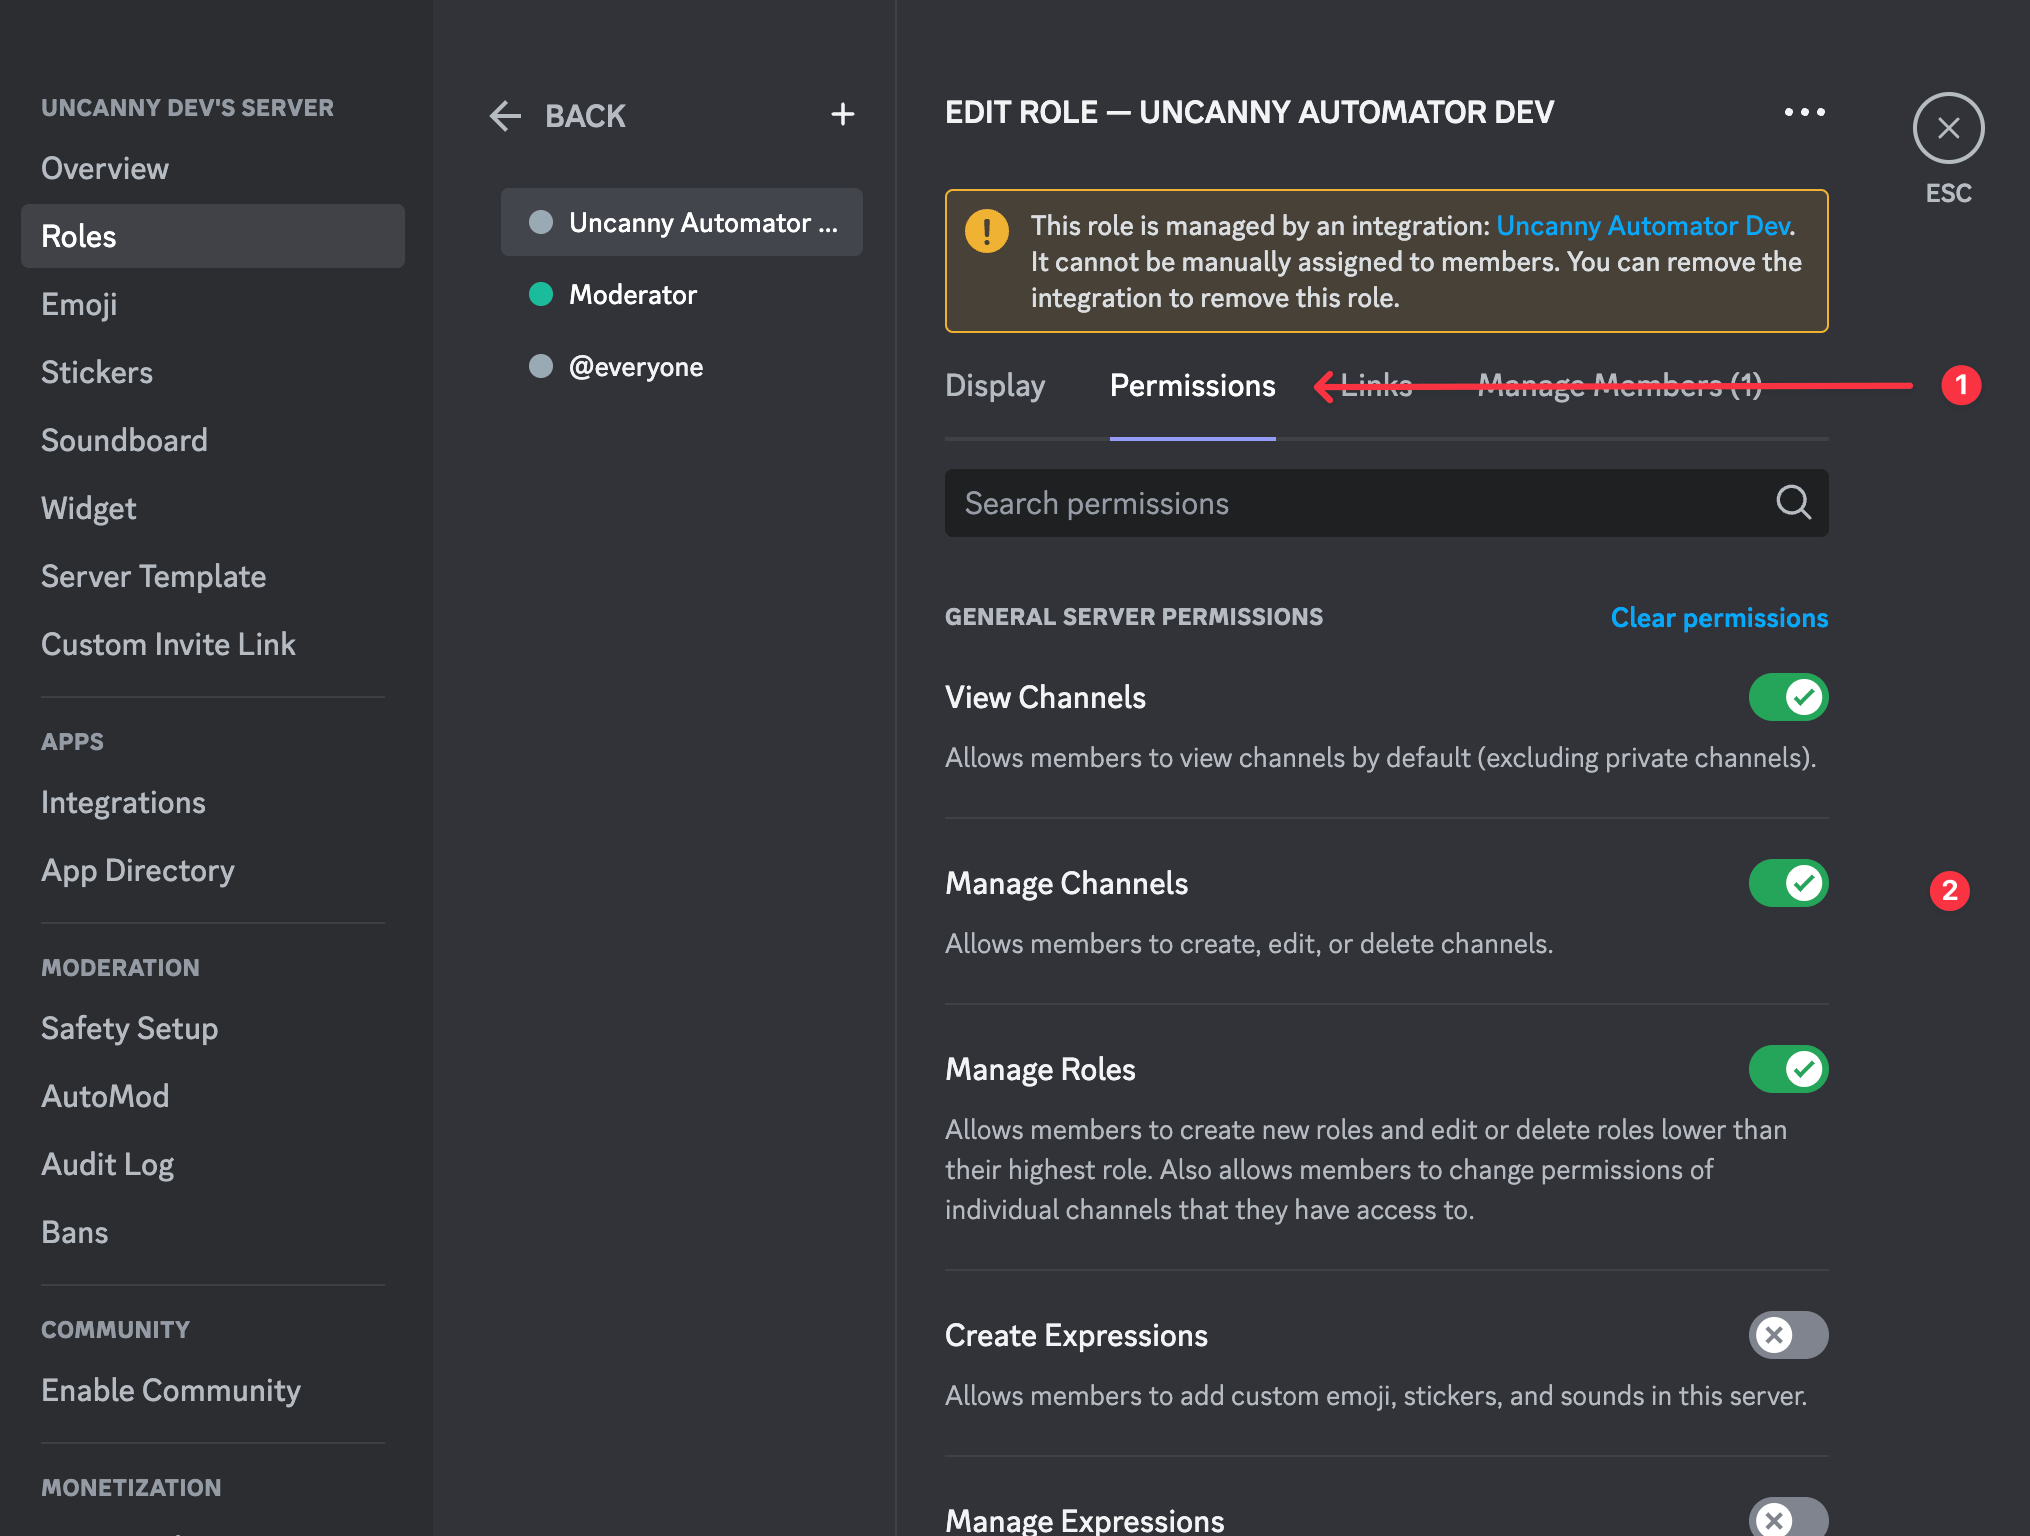The width and height of the screenshot is (2030, 1536).
Task: Toggle off Manage Channels permission
Action: click(x=1788, y=883)
